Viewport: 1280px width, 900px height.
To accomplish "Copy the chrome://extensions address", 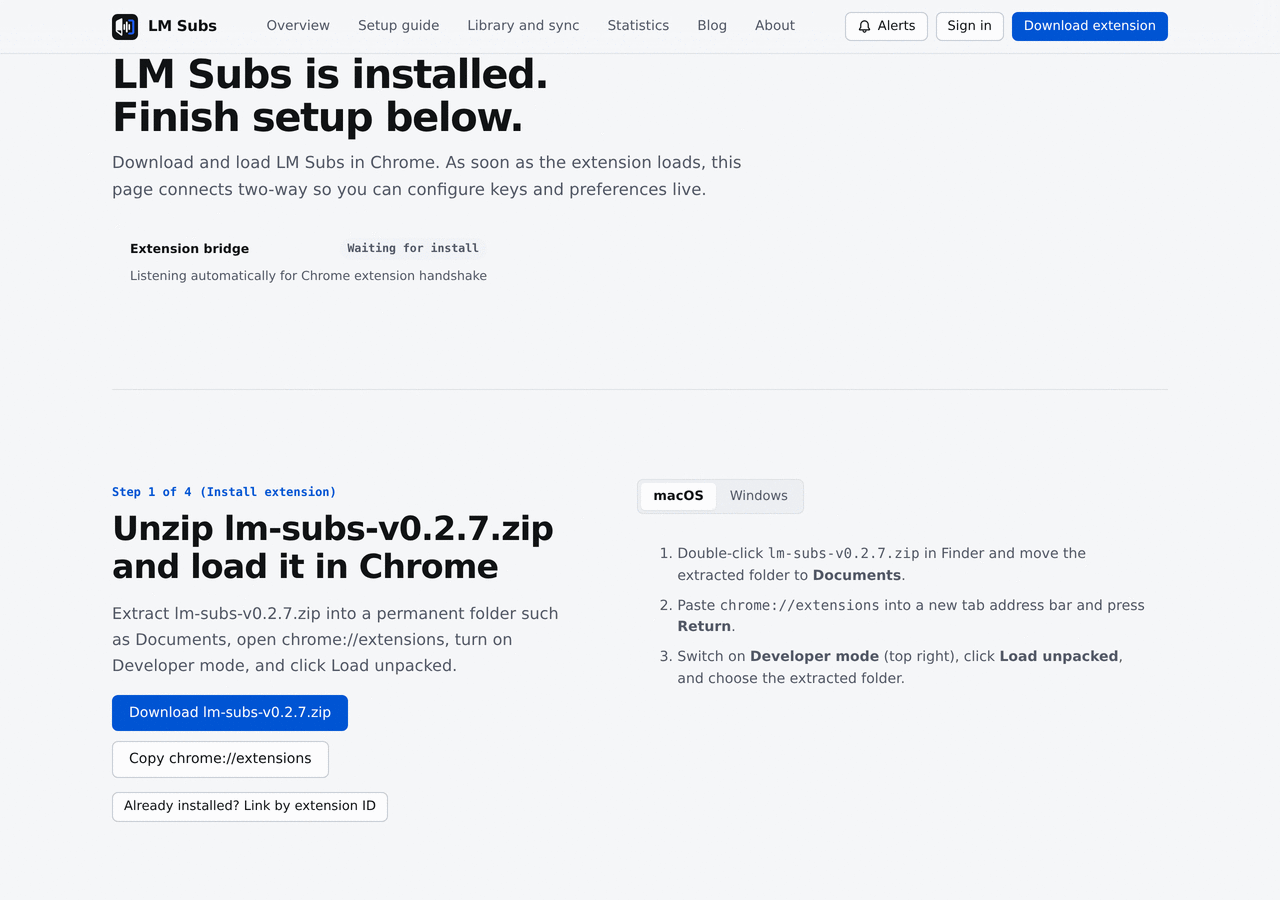I will (220, 759).
